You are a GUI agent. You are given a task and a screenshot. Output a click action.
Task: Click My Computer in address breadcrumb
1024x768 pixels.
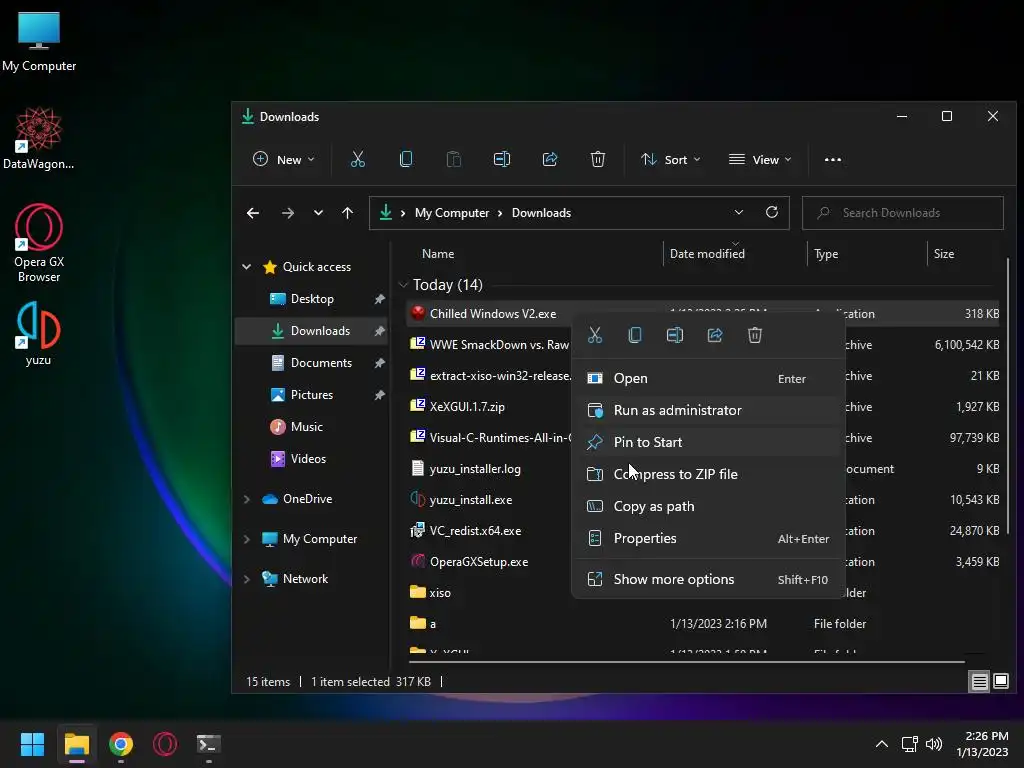tap(452, 213)
